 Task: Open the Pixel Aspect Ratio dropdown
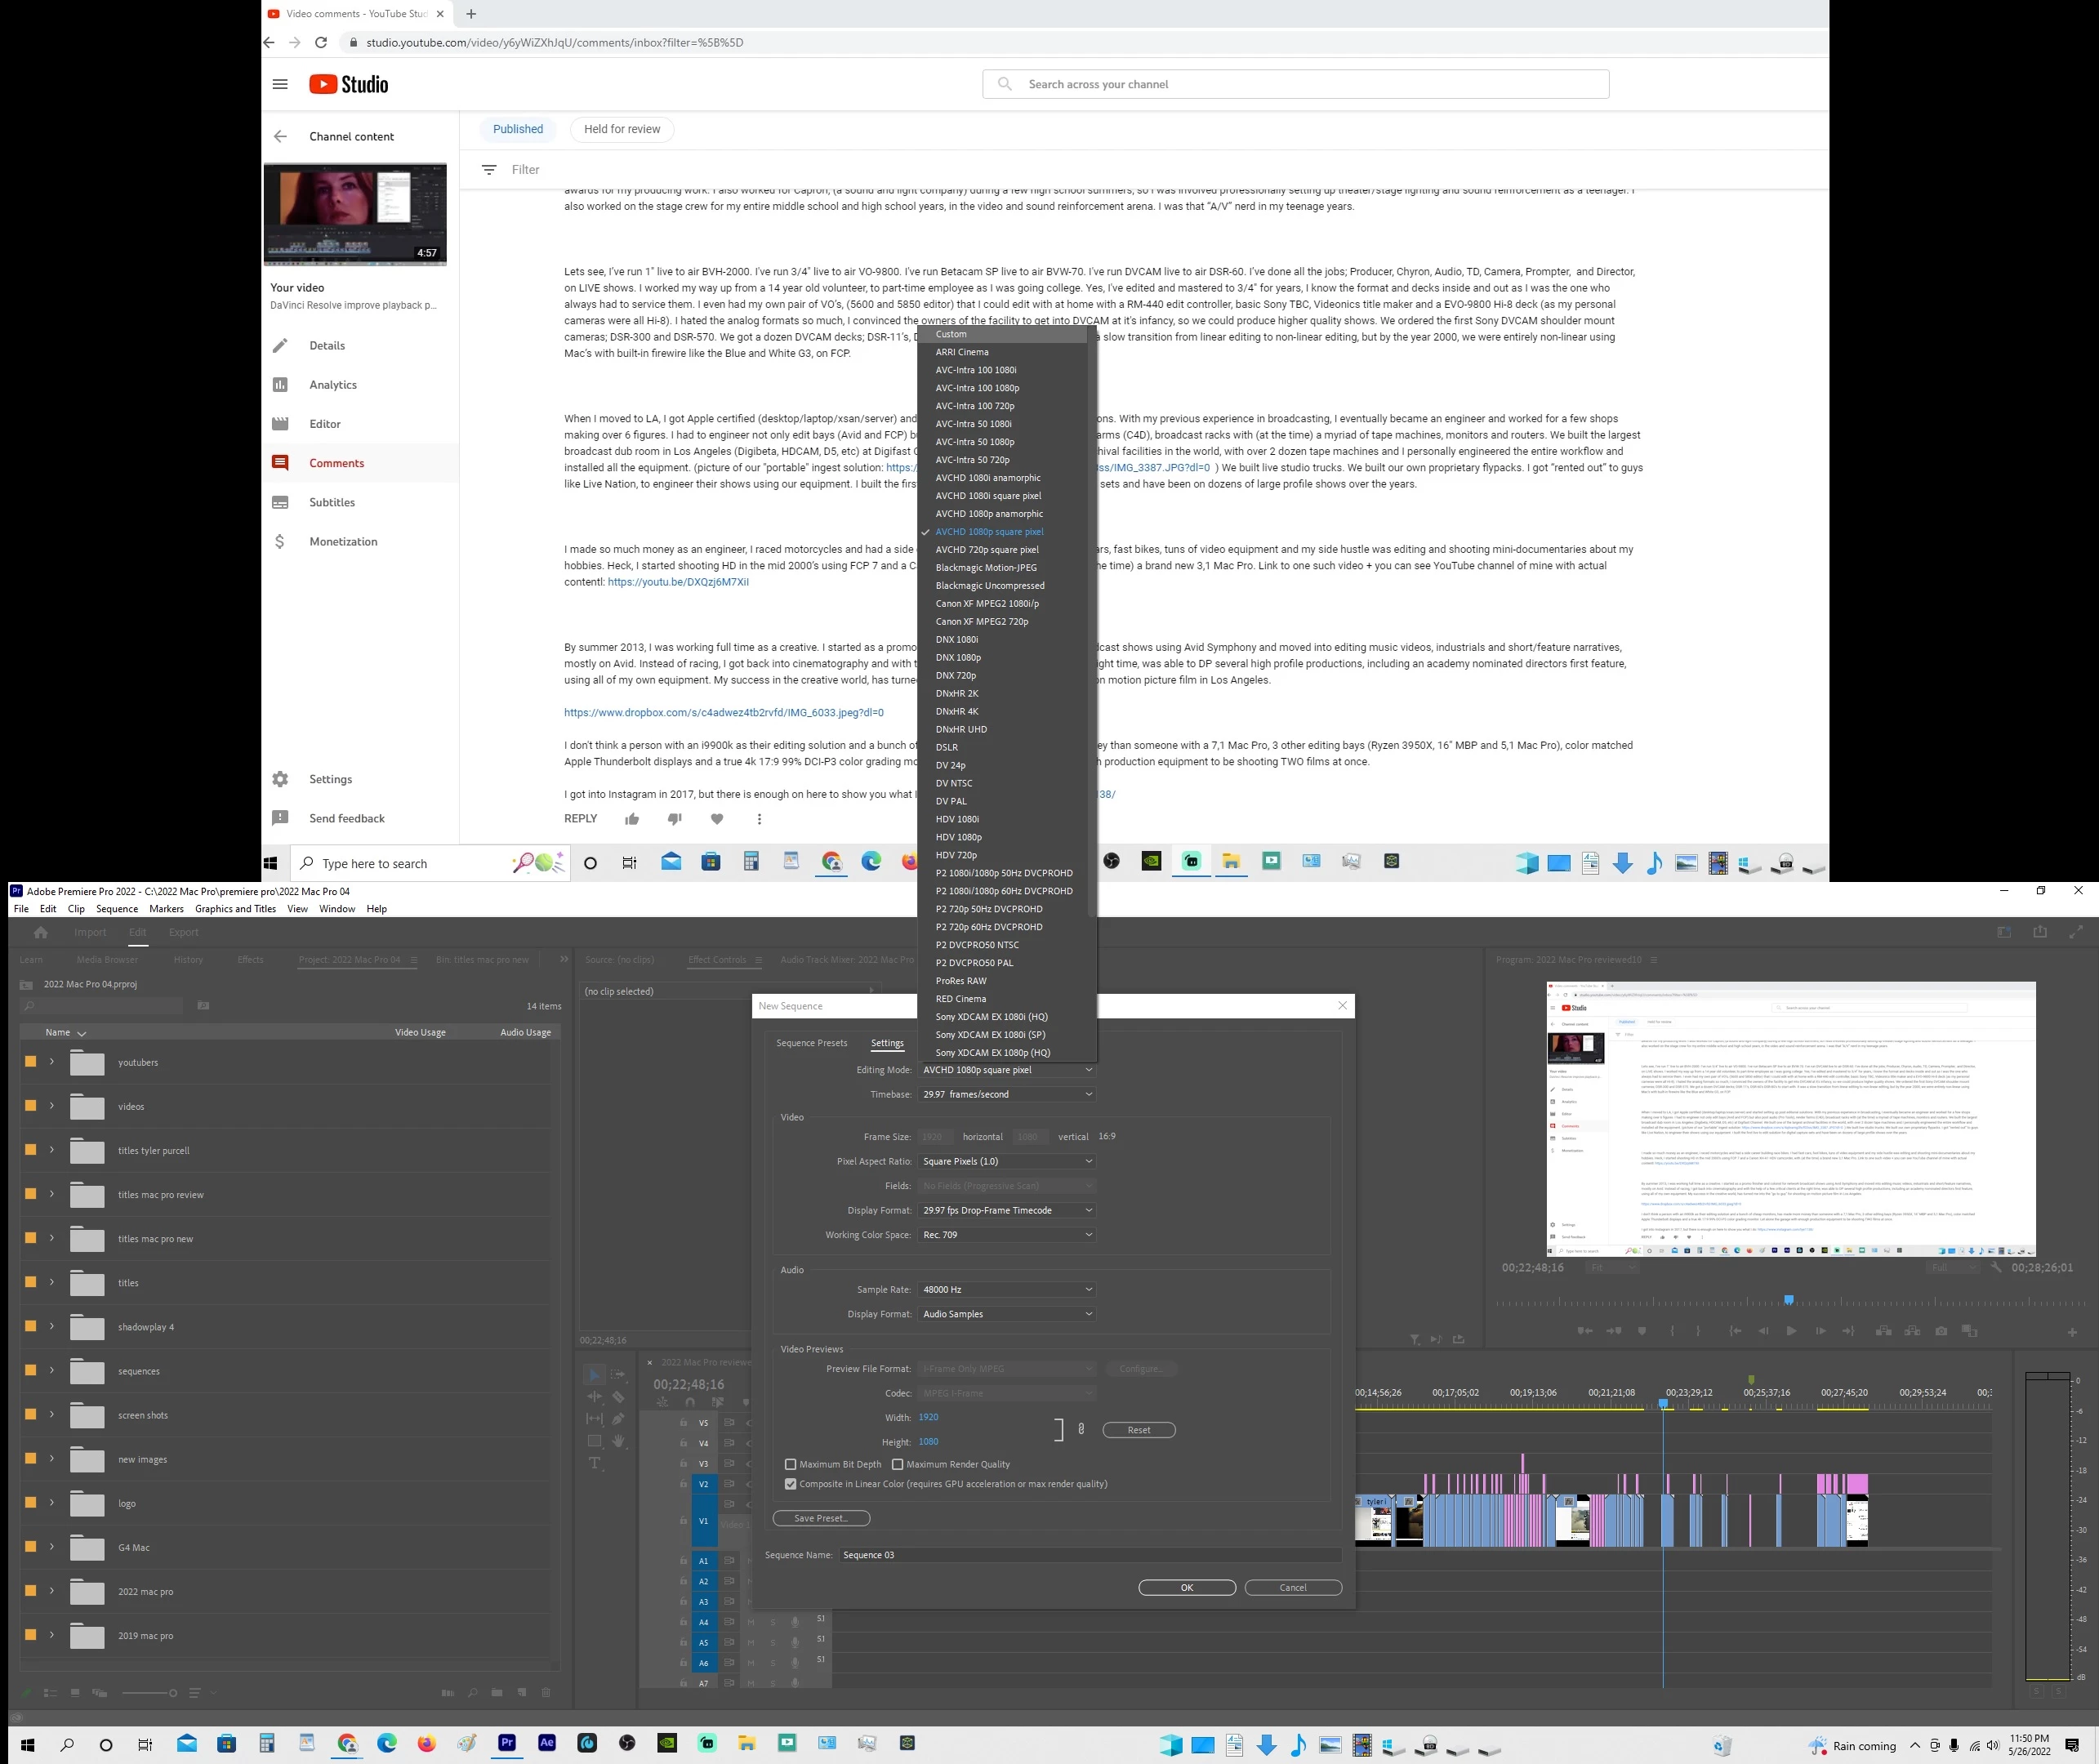point(1006,1161)
